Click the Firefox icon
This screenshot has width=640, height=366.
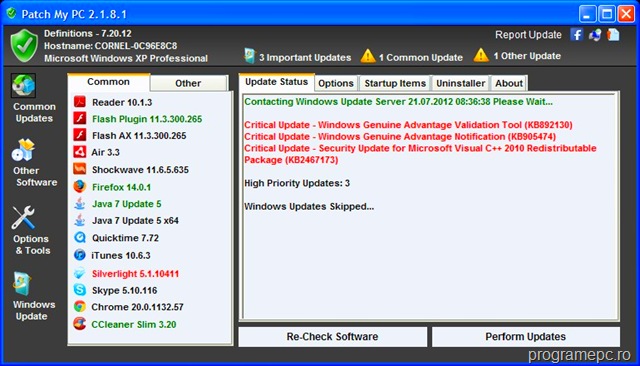(80, 186)
